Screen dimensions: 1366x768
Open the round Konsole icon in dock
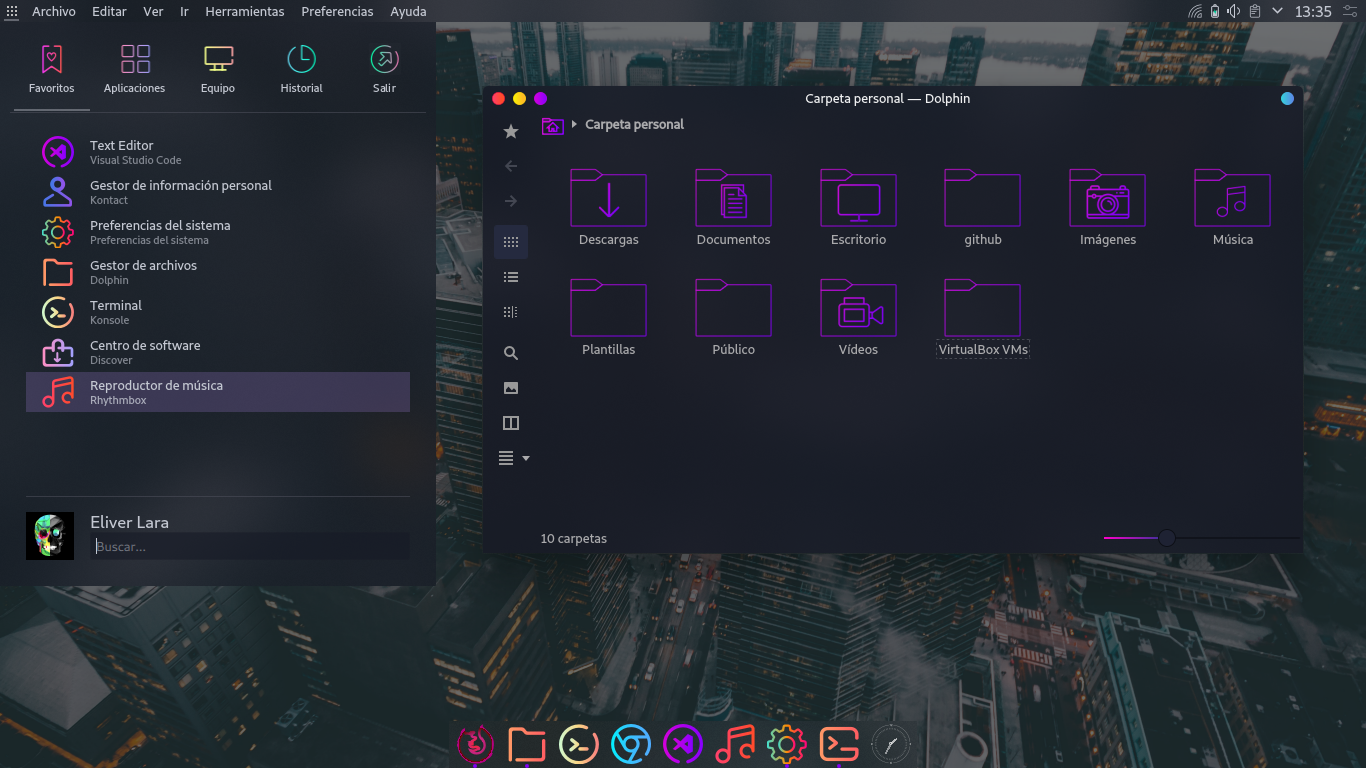pyautogui.click(x=579, y=744)
